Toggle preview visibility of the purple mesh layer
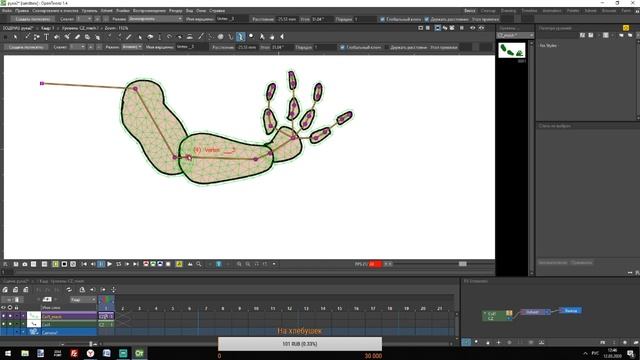 (x=3, y=316)
